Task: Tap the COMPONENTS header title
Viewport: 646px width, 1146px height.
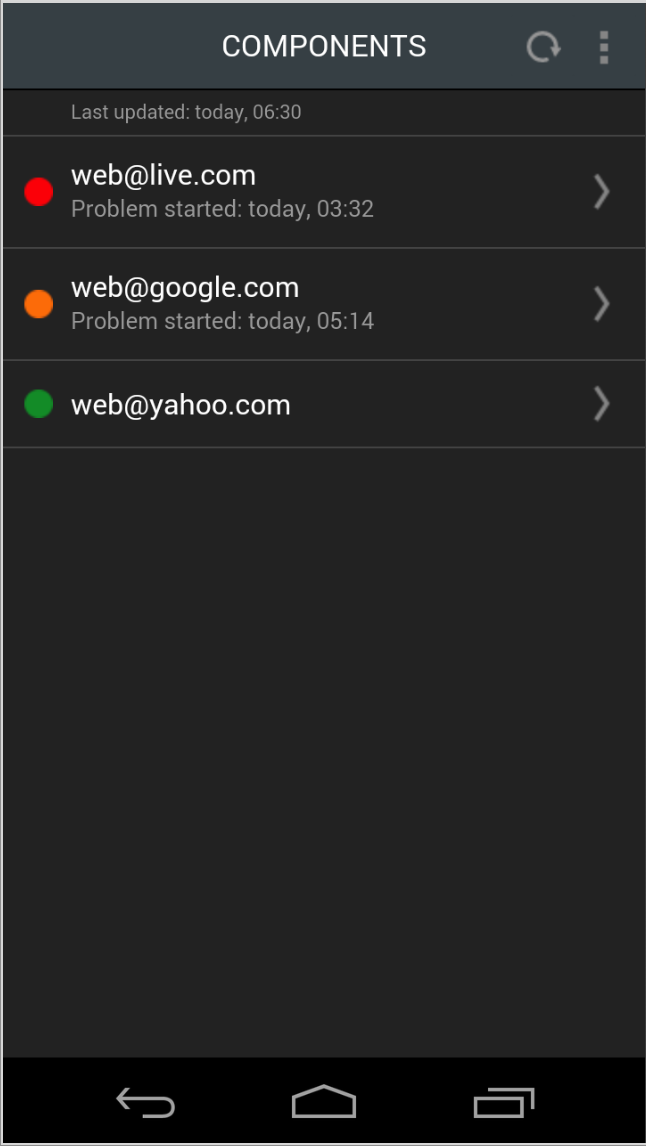Action: (x=324, y=47)
